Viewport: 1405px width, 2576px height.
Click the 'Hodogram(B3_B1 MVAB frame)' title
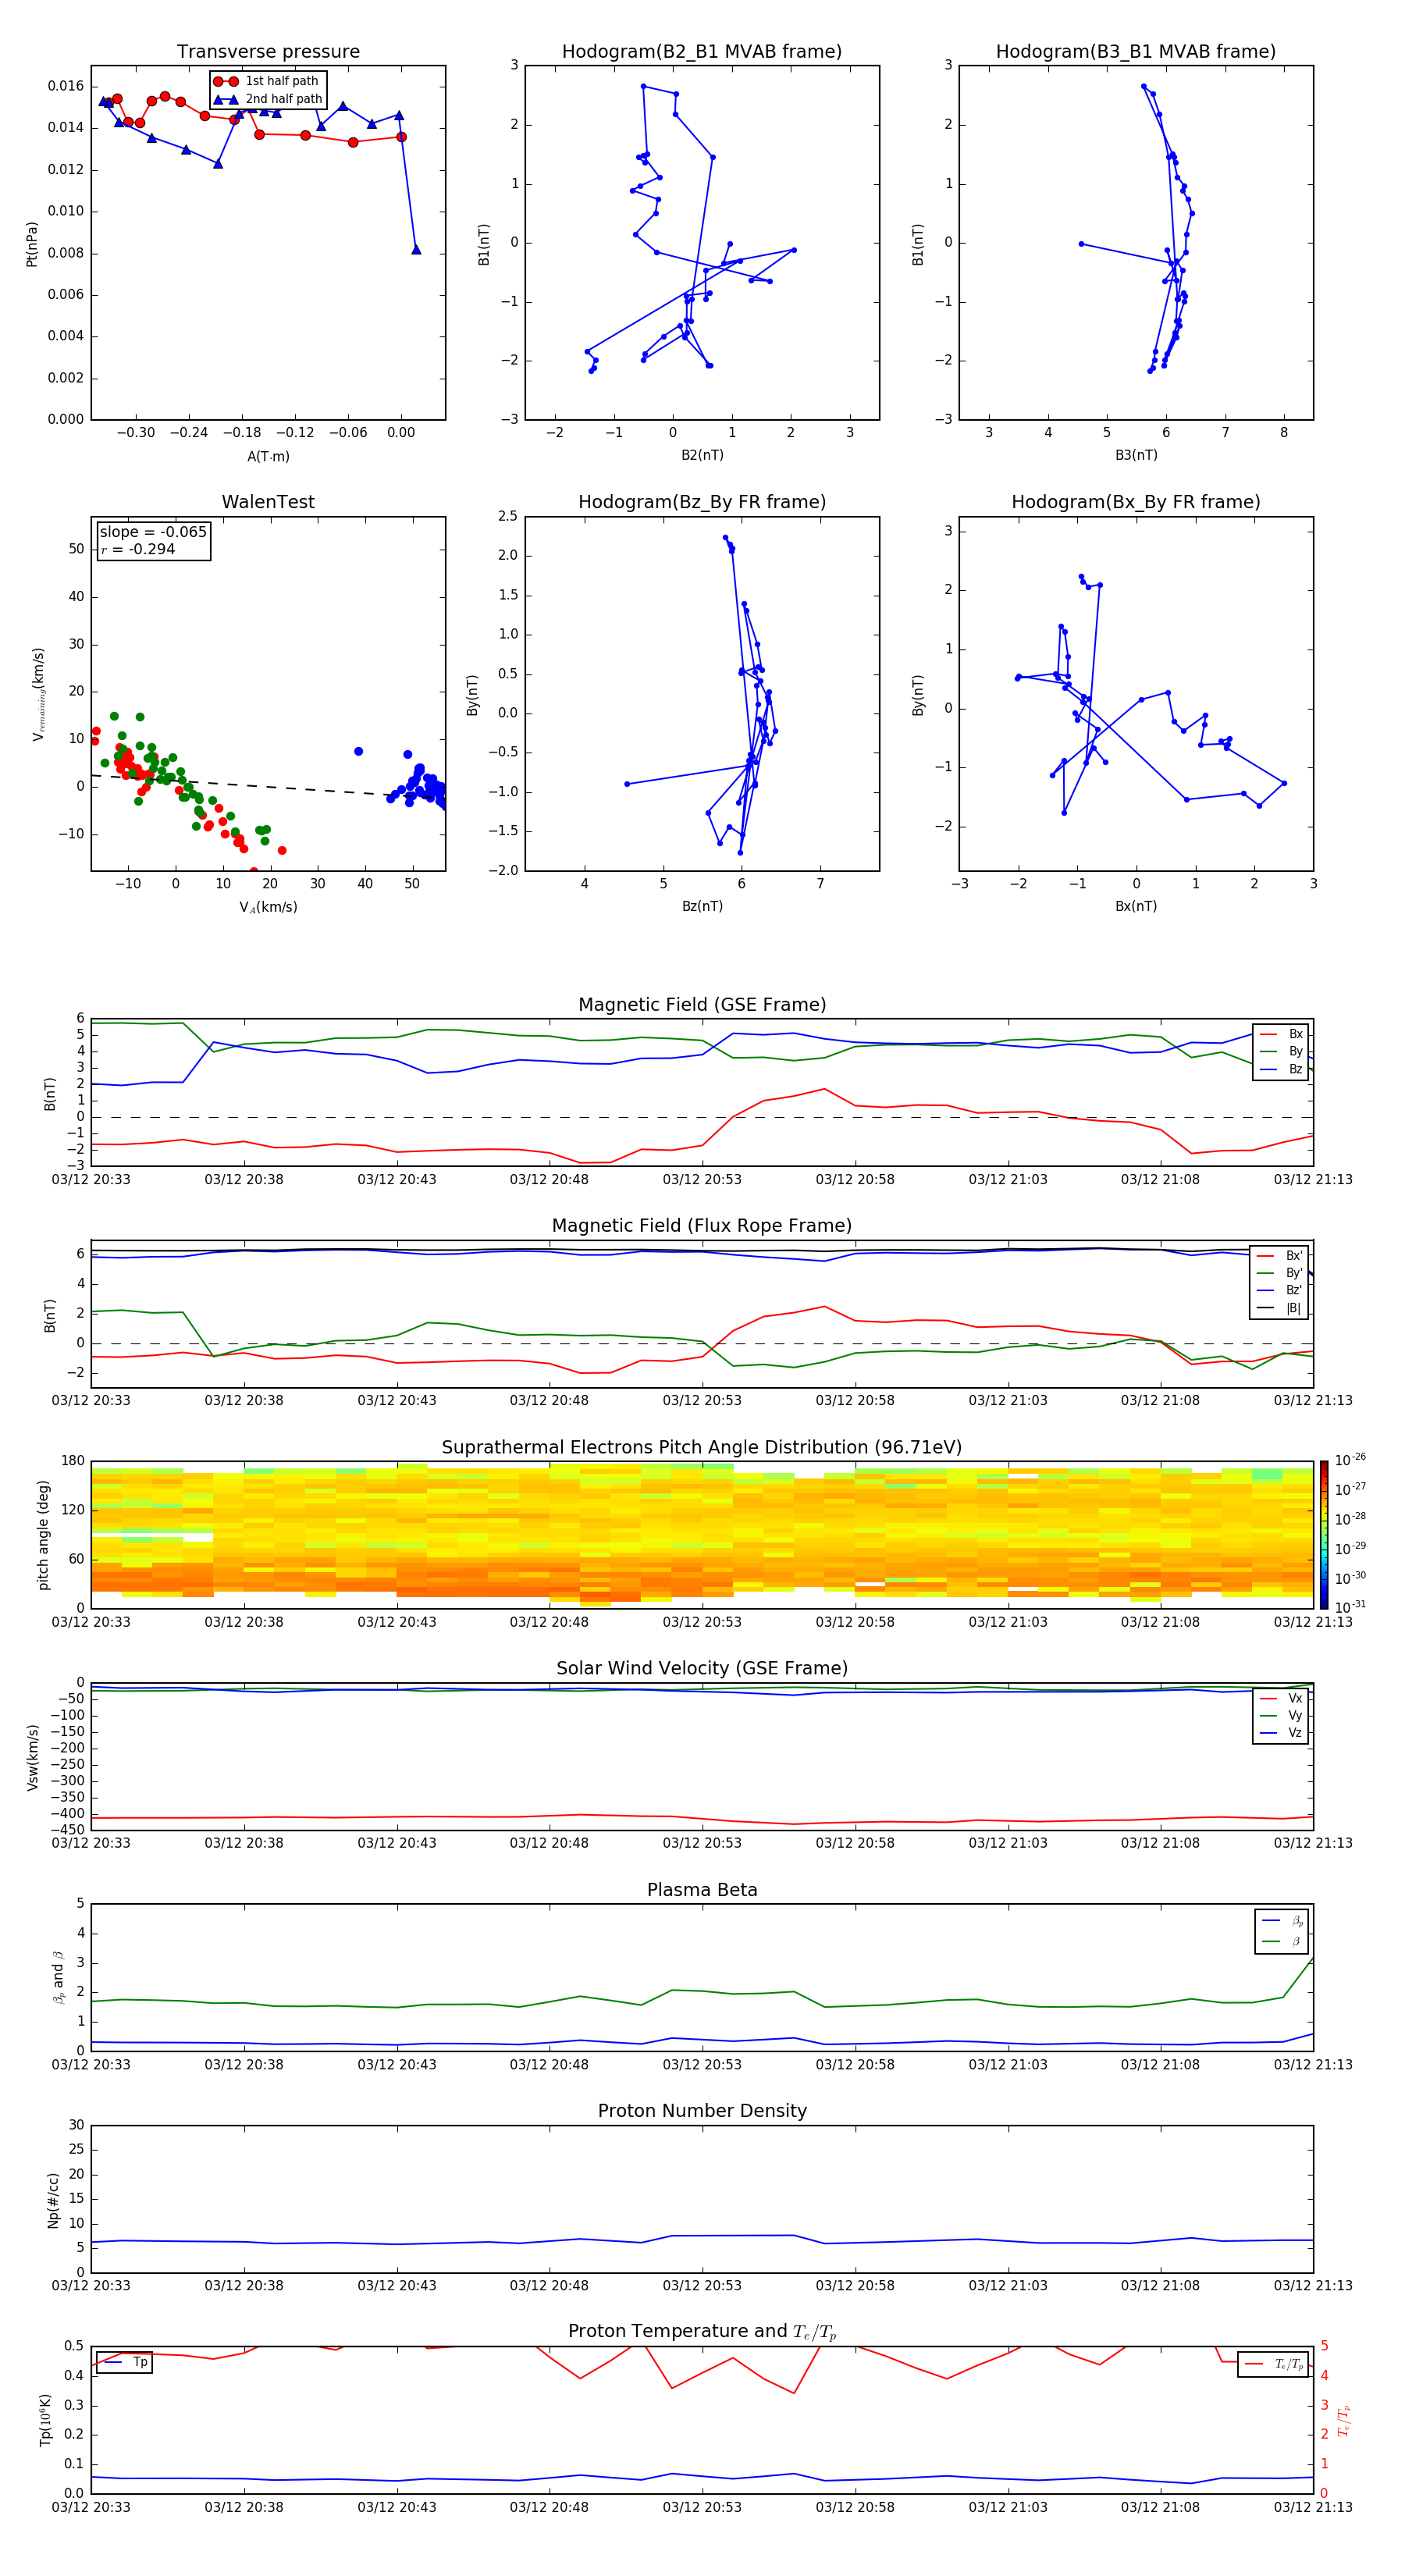(x=1136, y=52)
